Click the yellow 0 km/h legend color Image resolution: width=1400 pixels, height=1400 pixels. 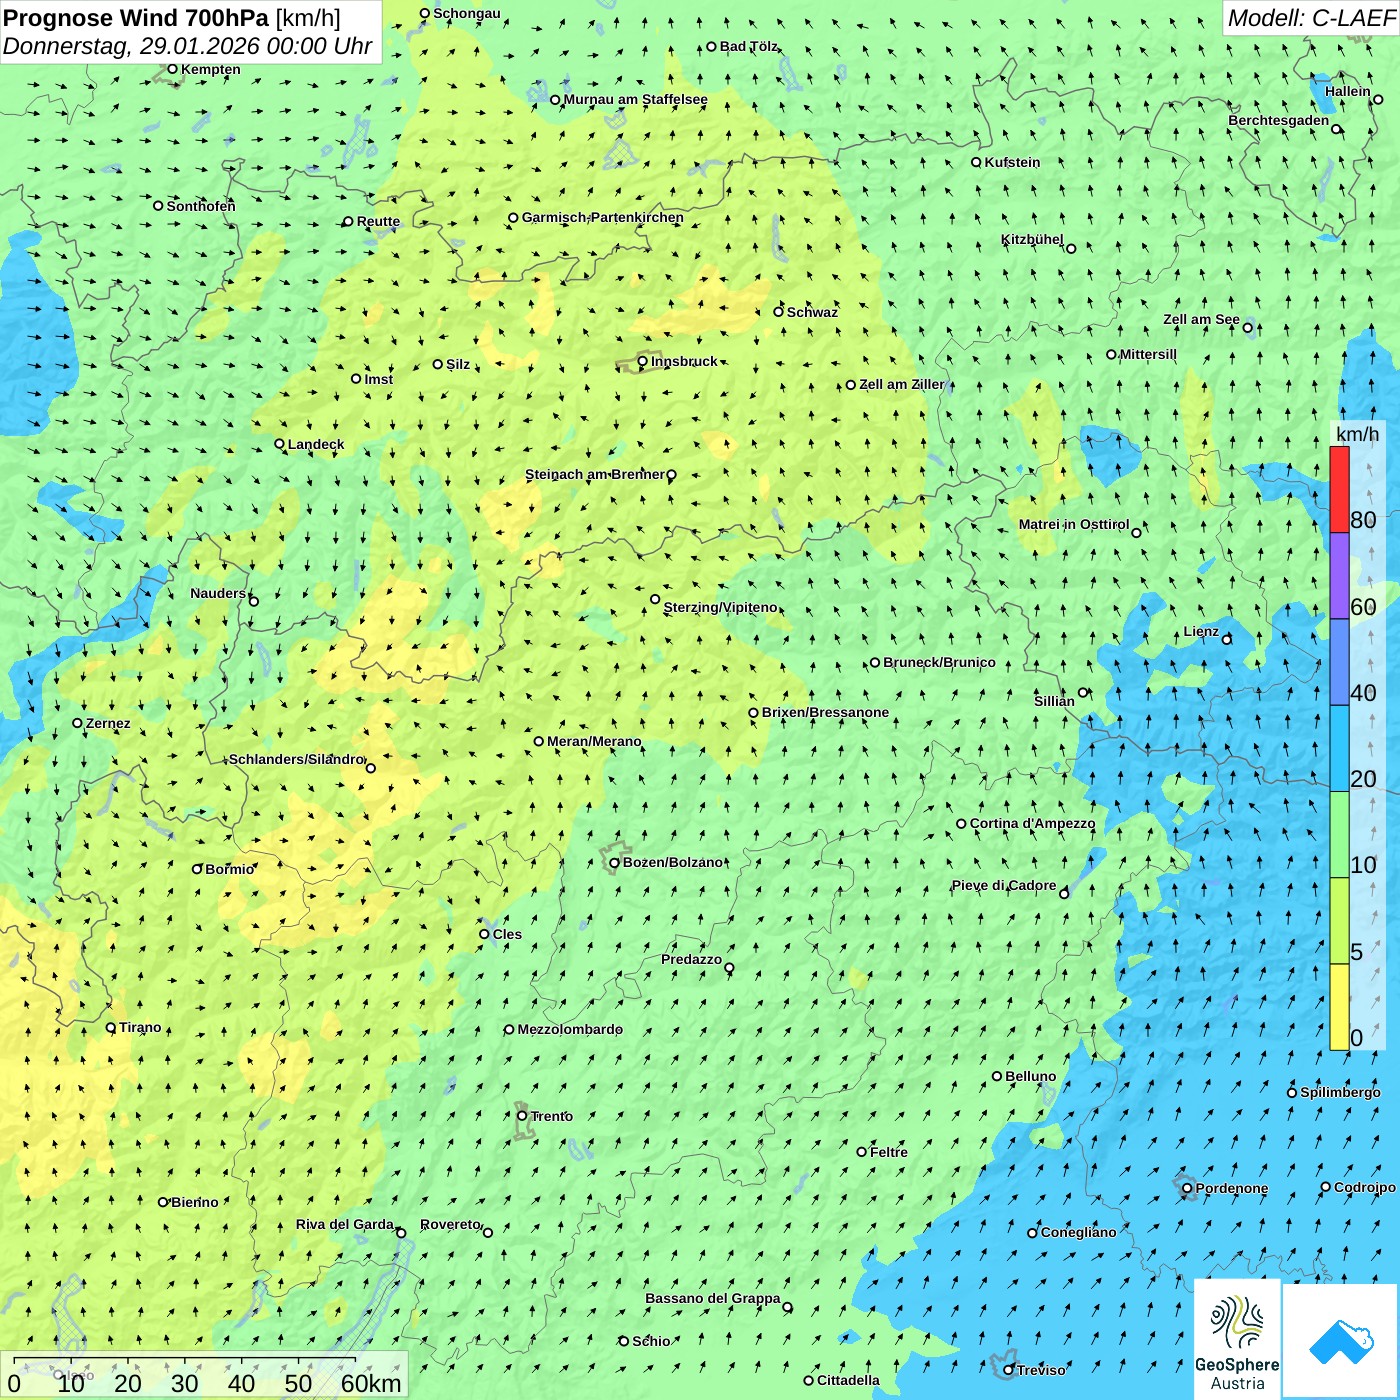[1339, 1007]
